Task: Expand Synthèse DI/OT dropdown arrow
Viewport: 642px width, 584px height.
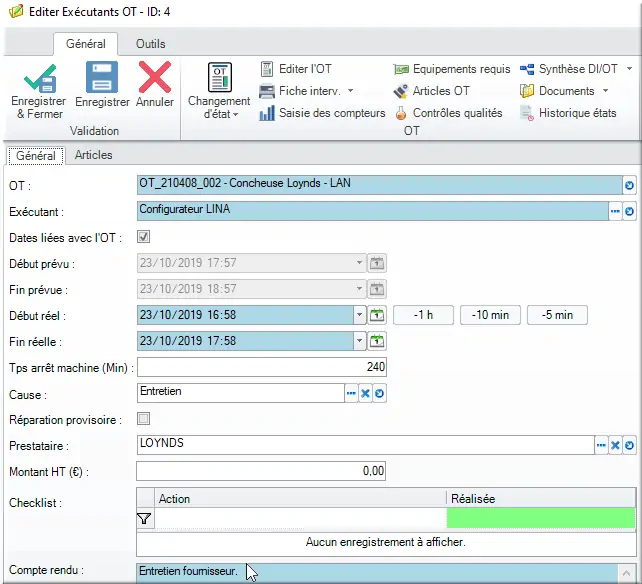Action: pyautogui.click(x=630, y=68)
